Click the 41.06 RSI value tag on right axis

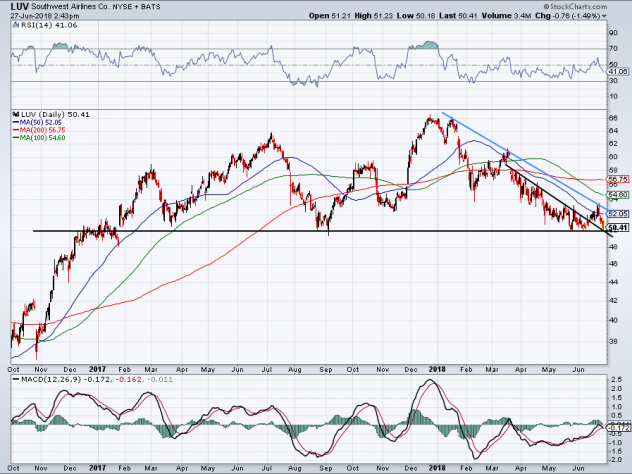[x=618, y=71]
